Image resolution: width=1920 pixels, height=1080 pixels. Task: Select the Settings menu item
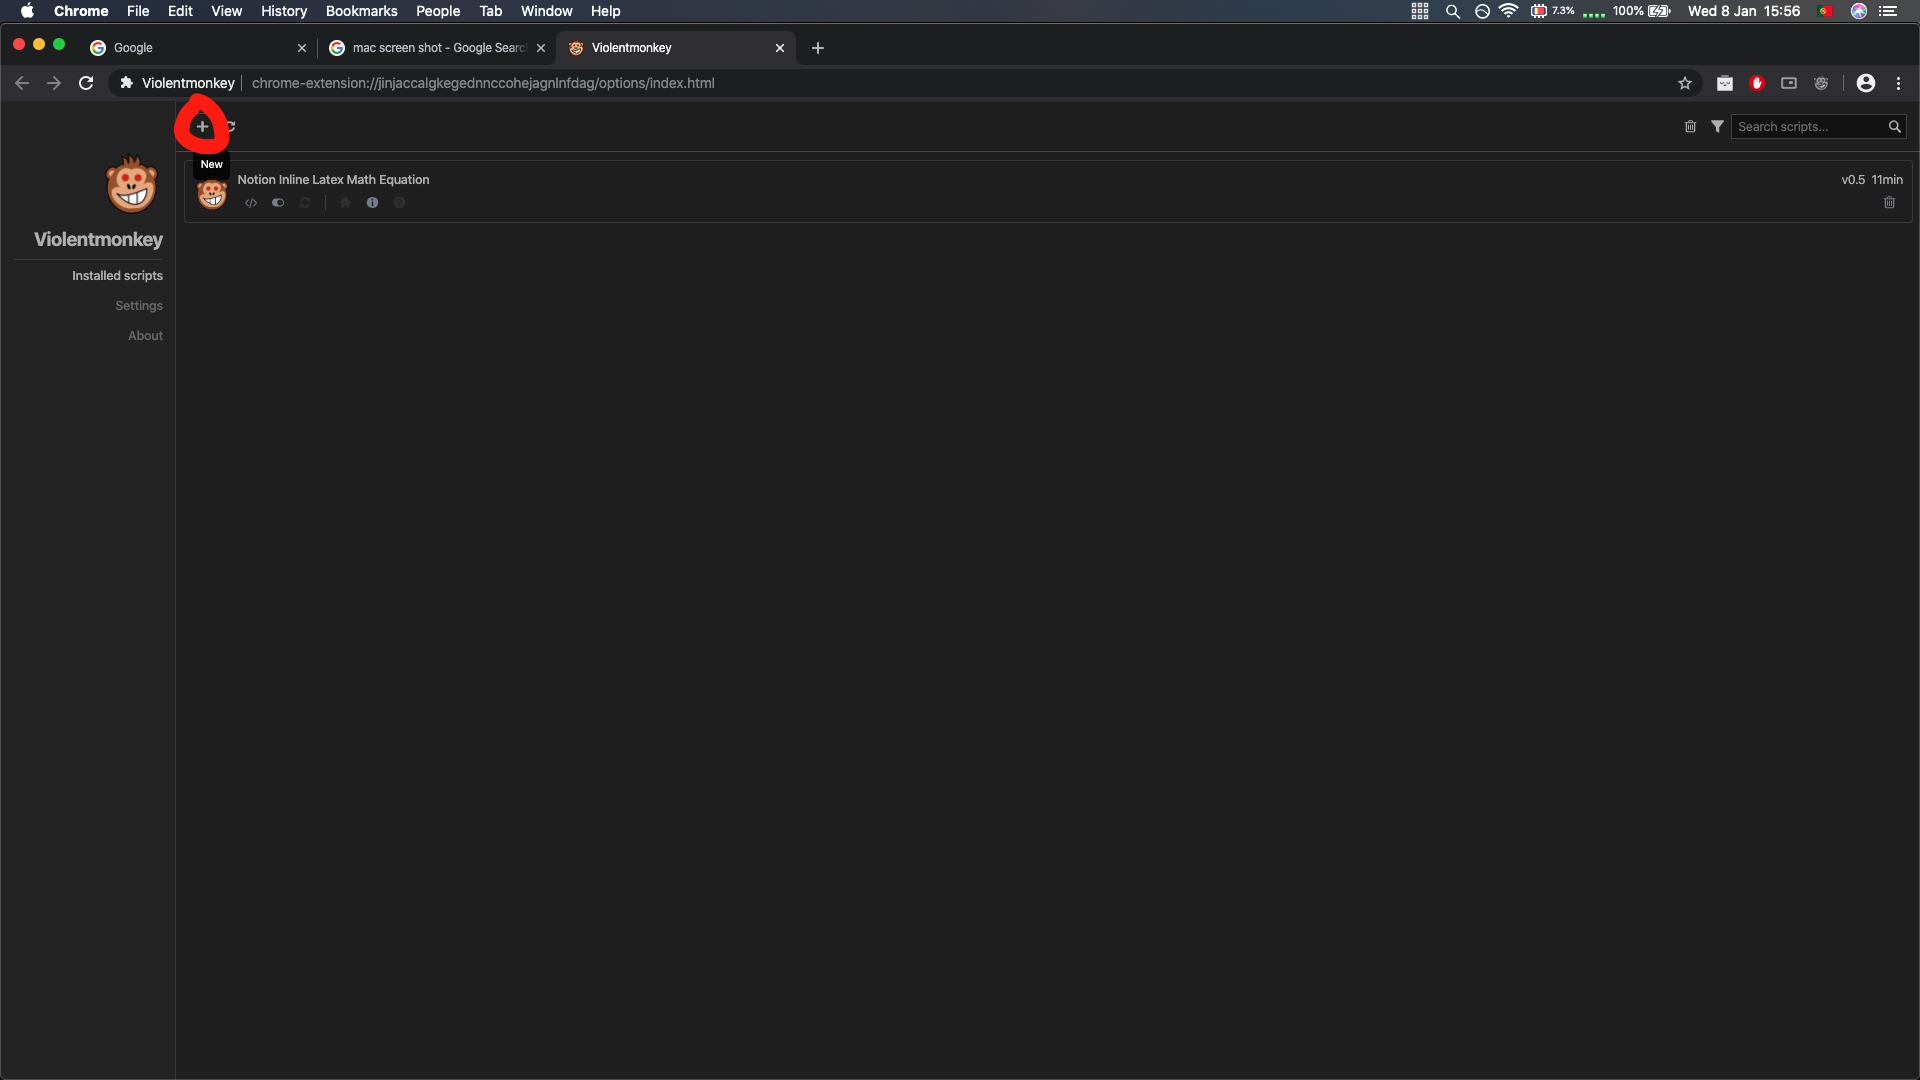(138, 305)
